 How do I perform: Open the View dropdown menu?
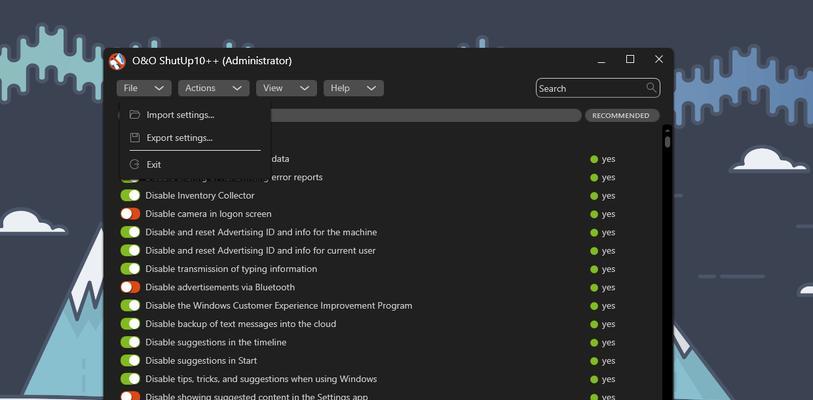[x=286, y=88]
